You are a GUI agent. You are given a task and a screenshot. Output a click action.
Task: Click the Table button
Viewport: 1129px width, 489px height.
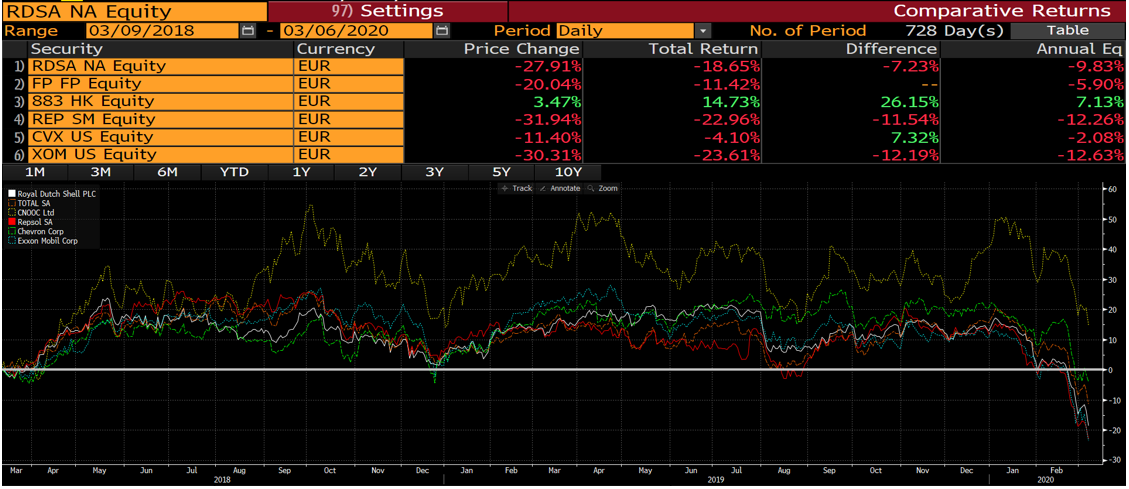coord(1068,31)
